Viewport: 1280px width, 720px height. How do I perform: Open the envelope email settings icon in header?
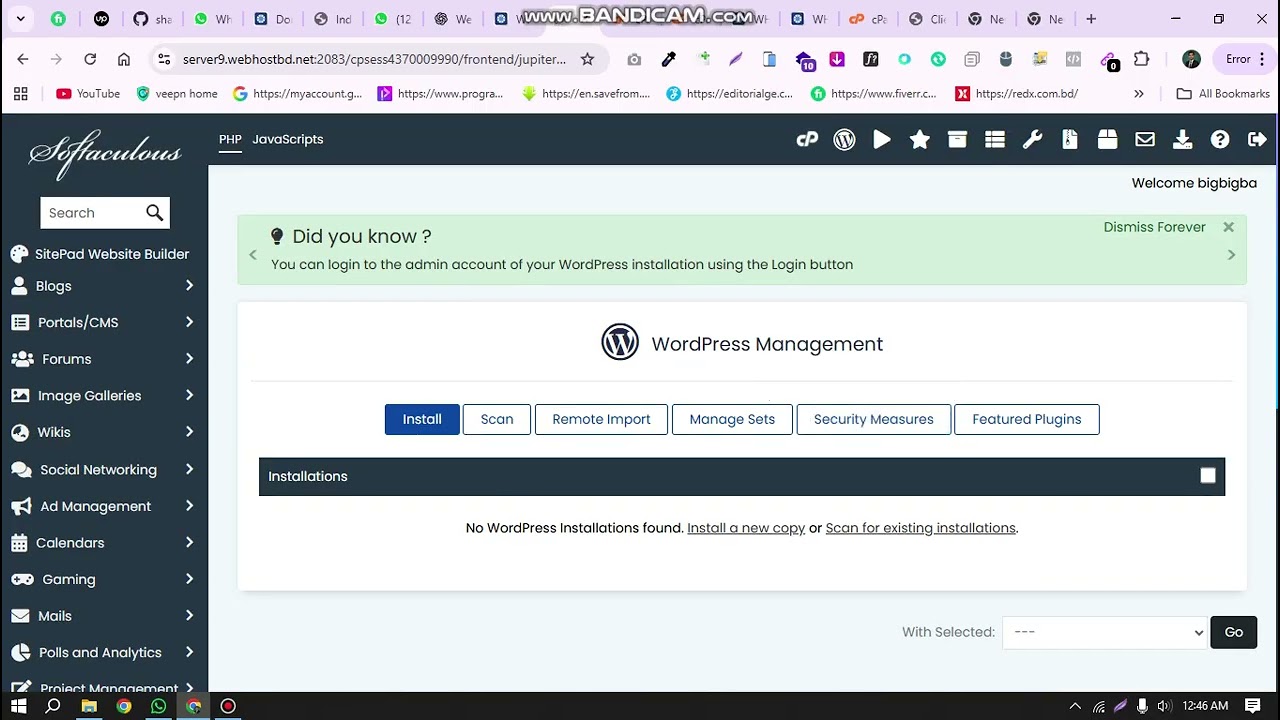point(1145,140)
